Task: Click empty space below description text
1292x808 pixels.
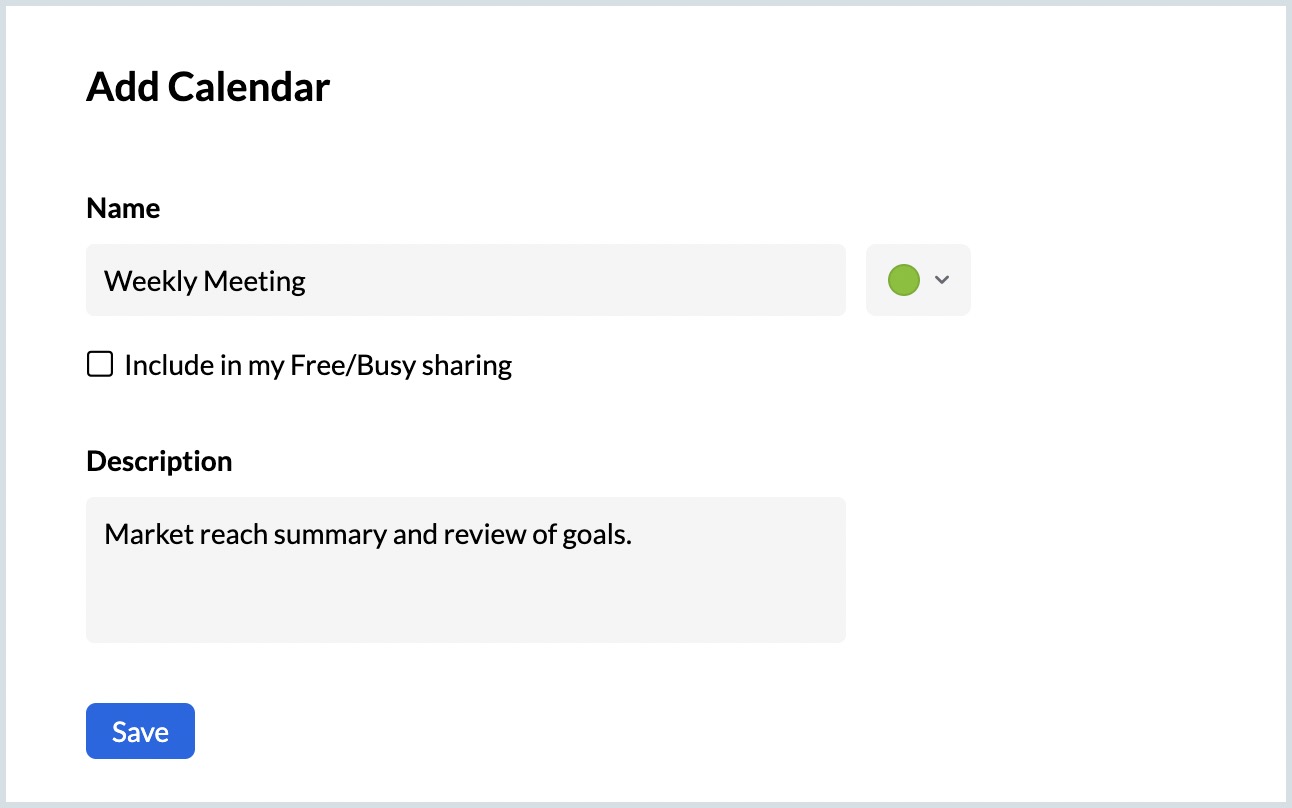Action: 465,600
